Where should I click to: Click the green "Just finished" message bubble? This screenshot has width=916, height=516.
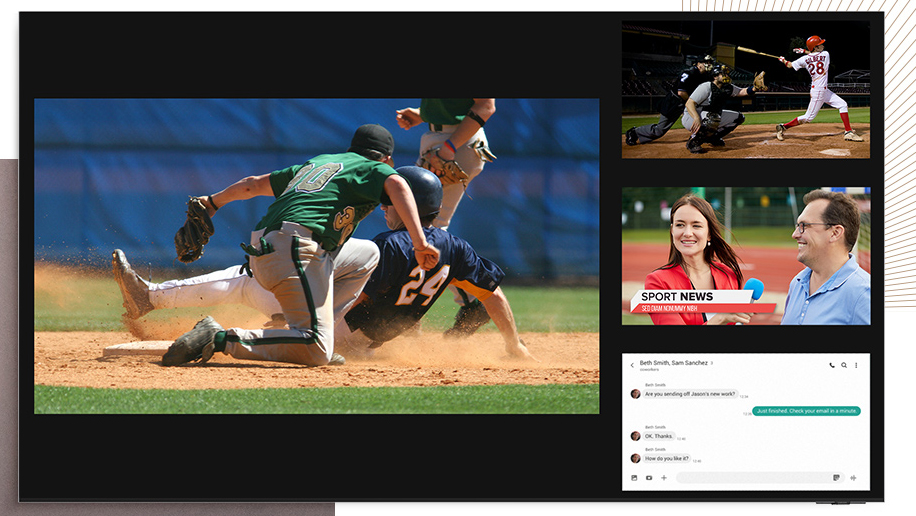coord(806,411)
